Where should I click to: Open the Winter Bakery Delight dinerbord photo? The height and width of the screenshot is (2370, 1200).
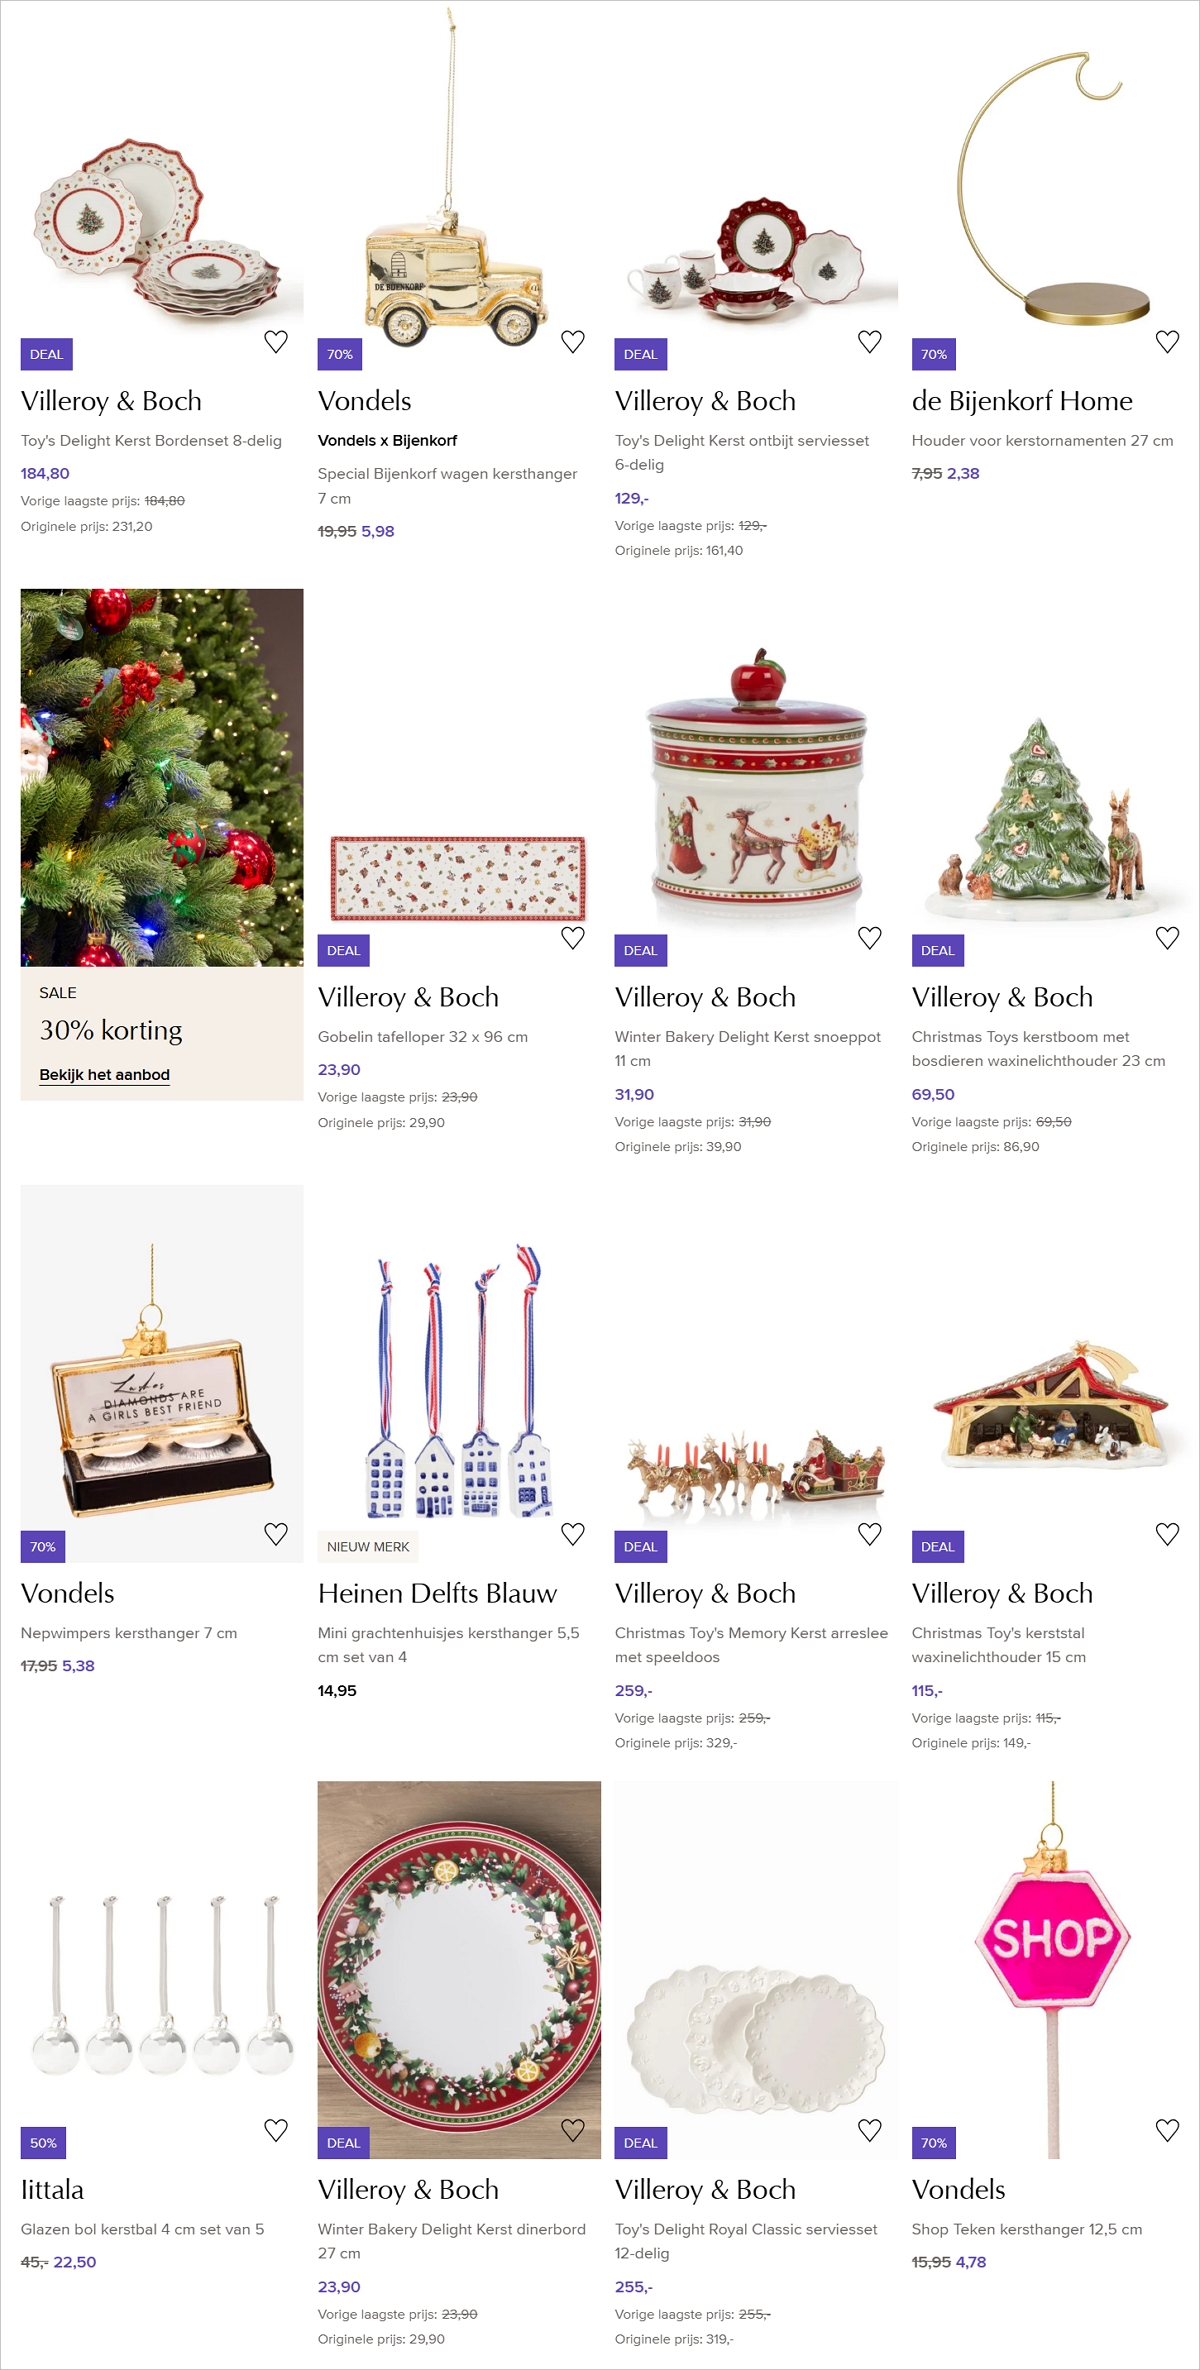click(x=459, y=1969)
